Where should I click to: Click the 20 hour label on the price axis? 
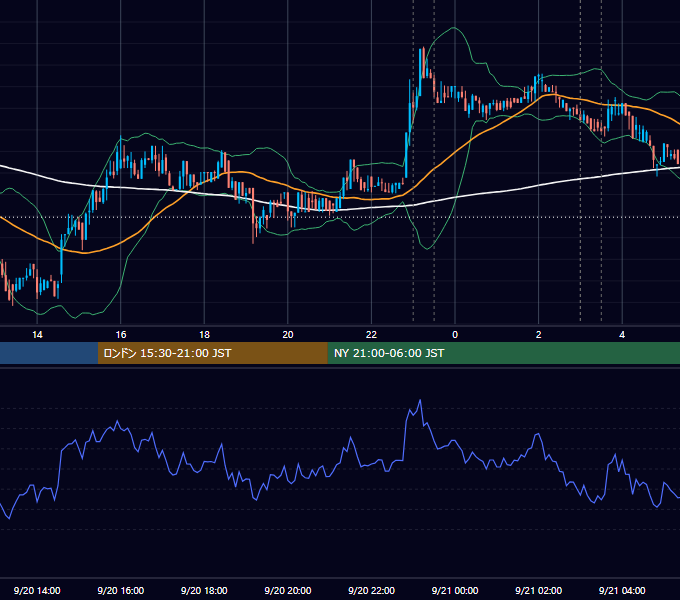pyautogui.click(x=288, y=335)
